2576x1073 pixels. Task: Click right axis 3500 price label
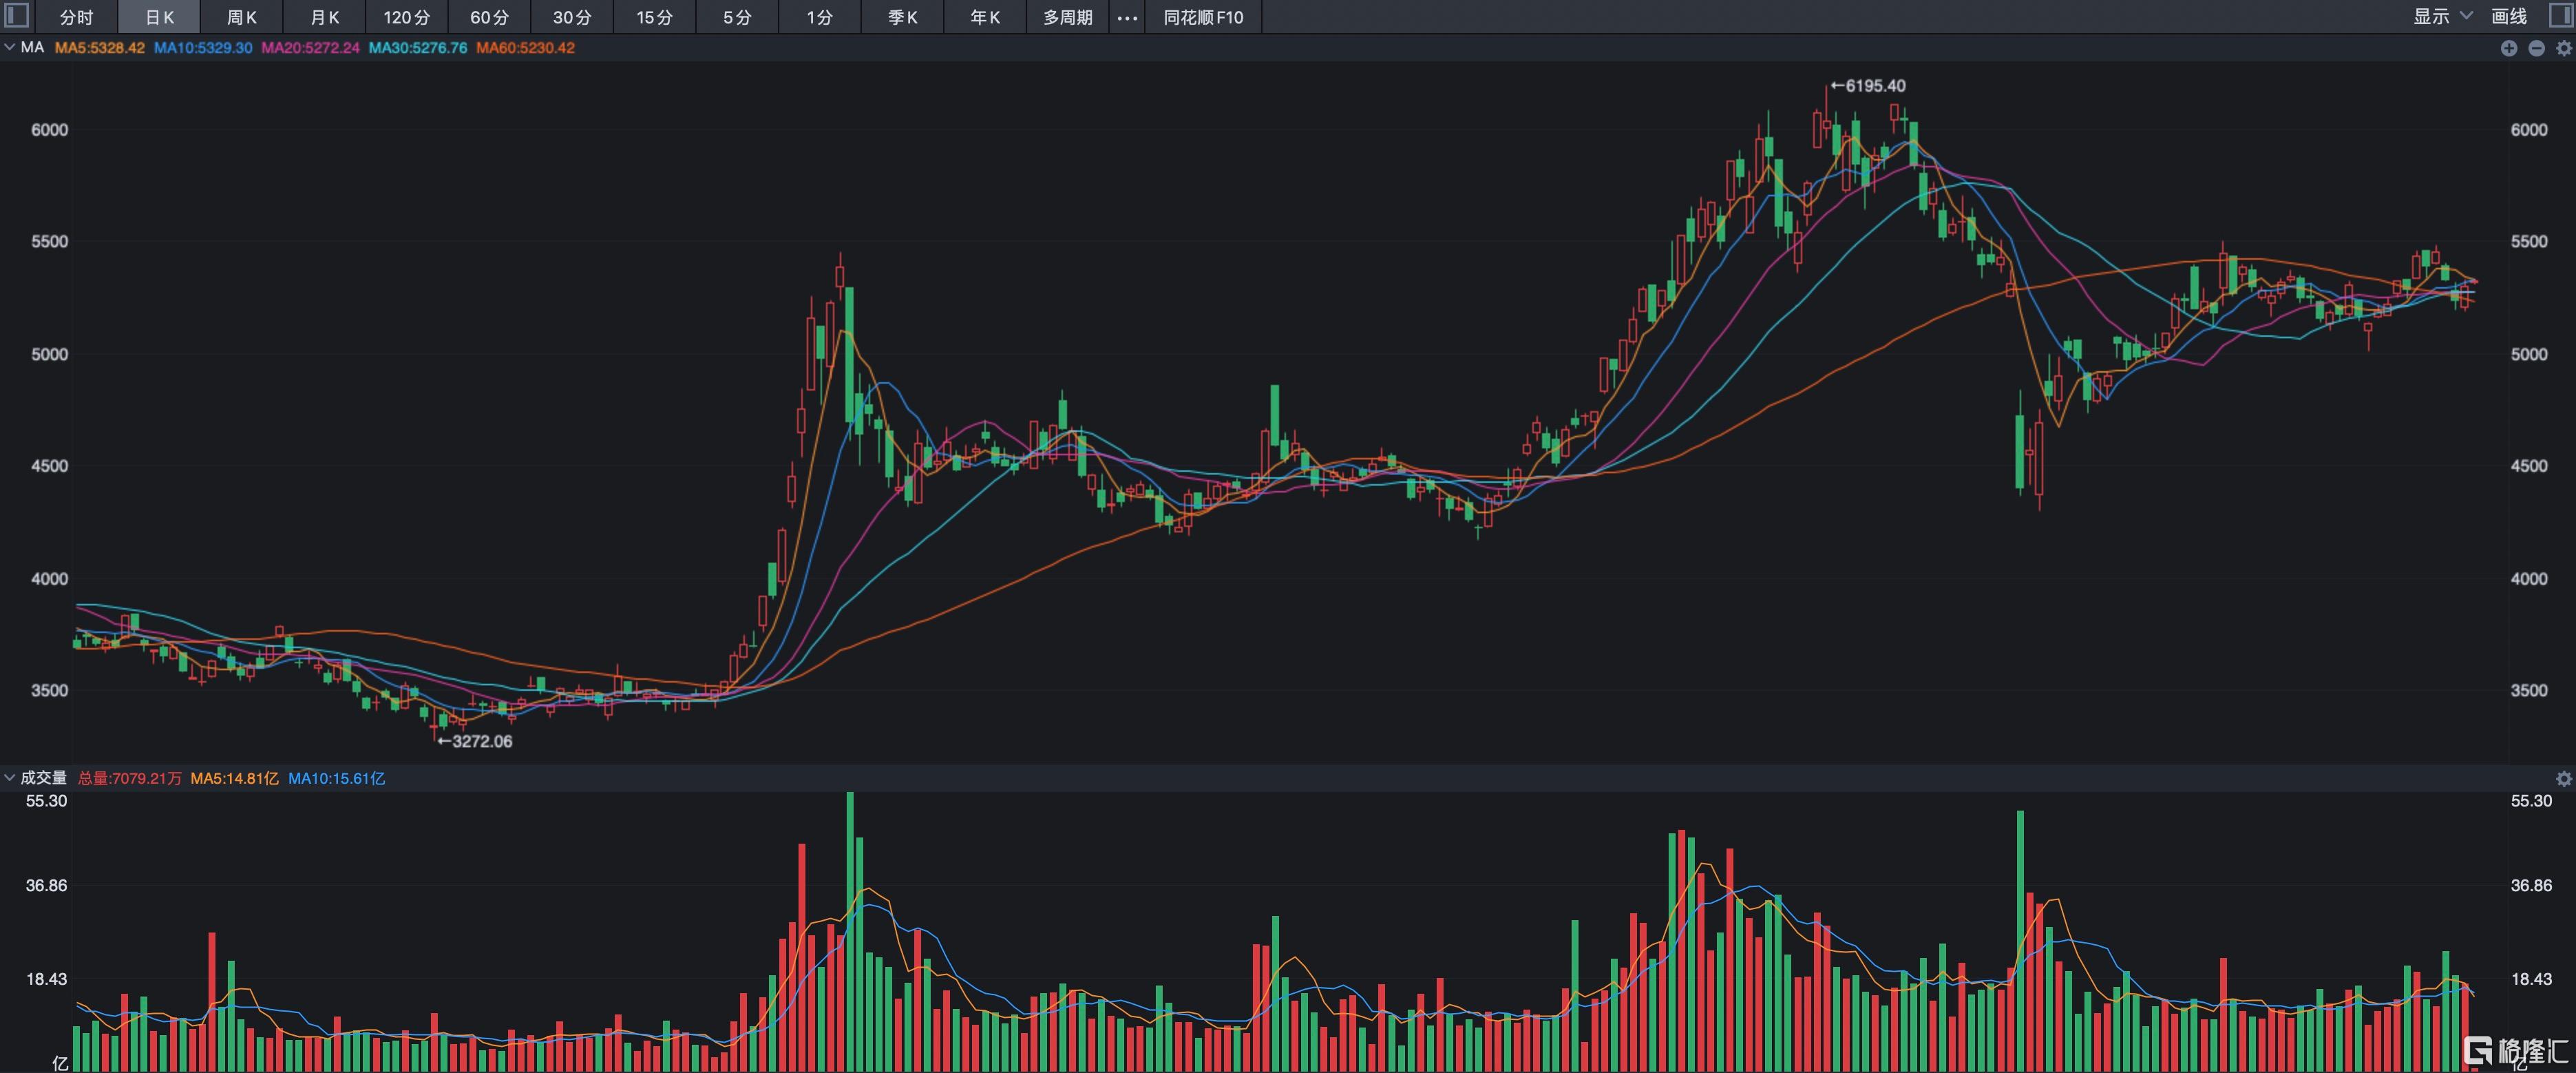pos(2529,690)
